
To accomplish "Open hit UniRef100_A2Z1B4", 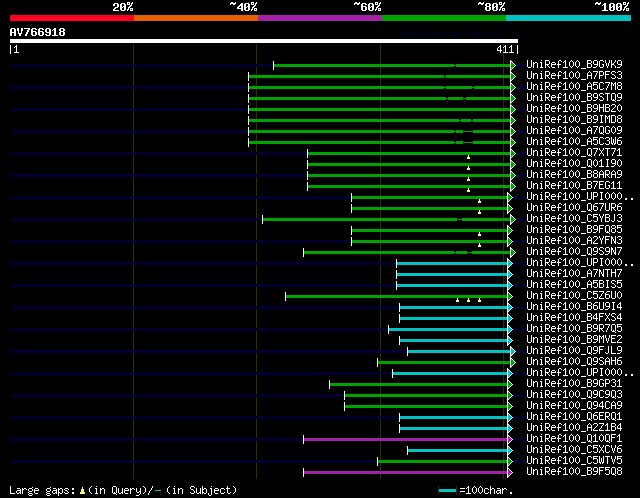I will point(574,428).
